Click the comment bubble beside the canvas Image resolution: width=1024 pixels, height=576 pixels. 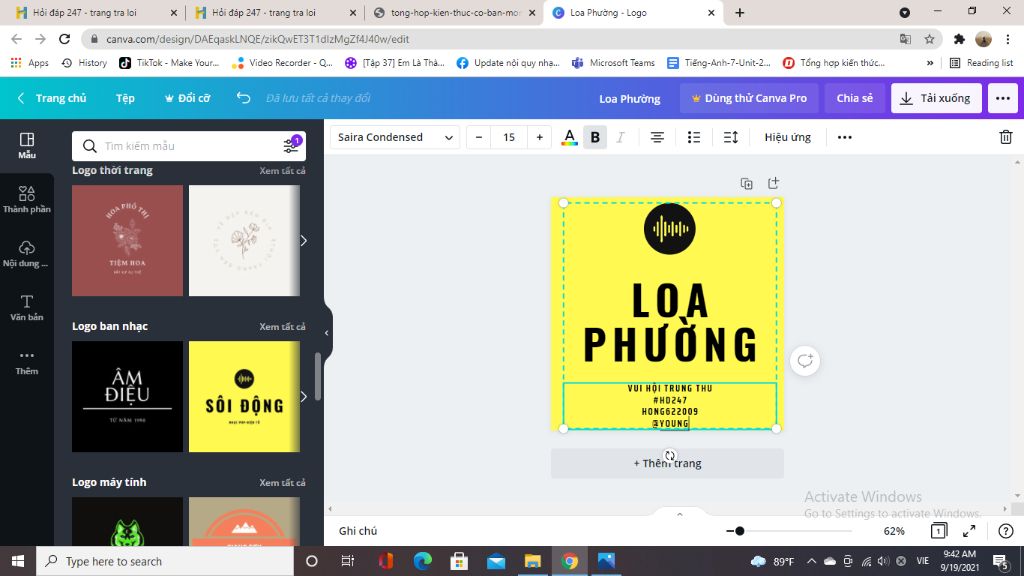805,360
